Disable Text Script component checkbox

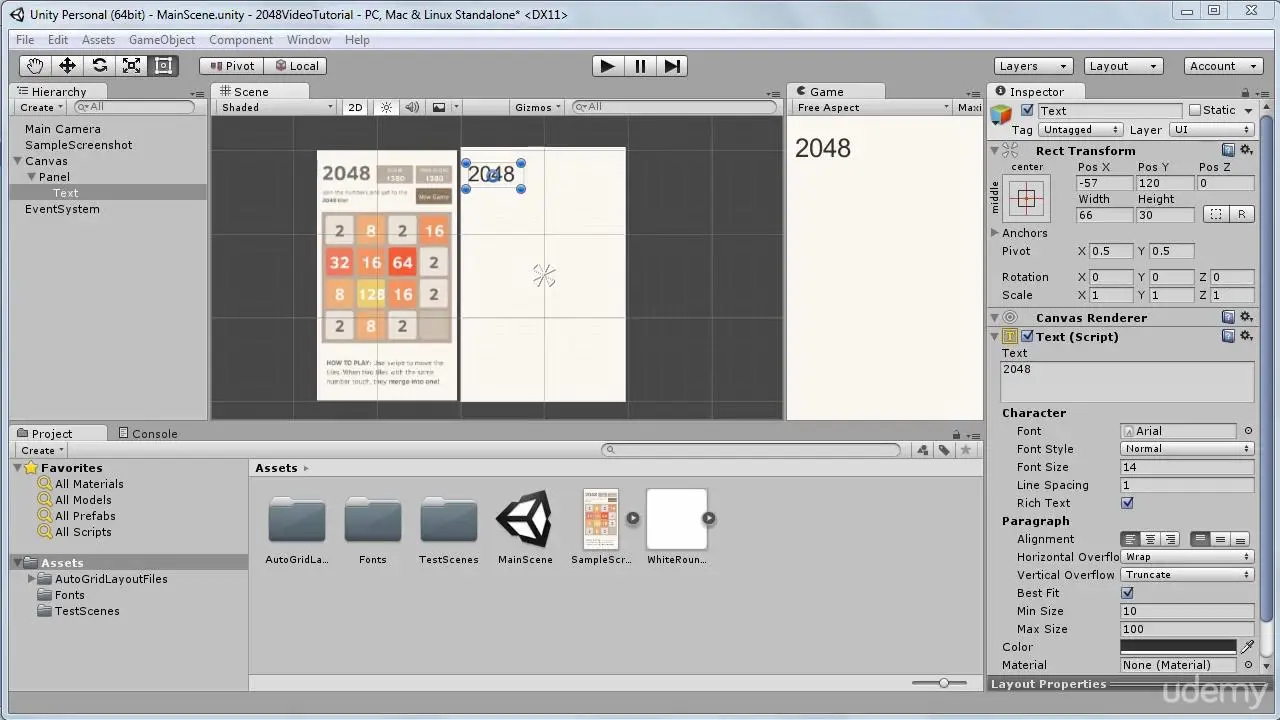coord(1027,336)
